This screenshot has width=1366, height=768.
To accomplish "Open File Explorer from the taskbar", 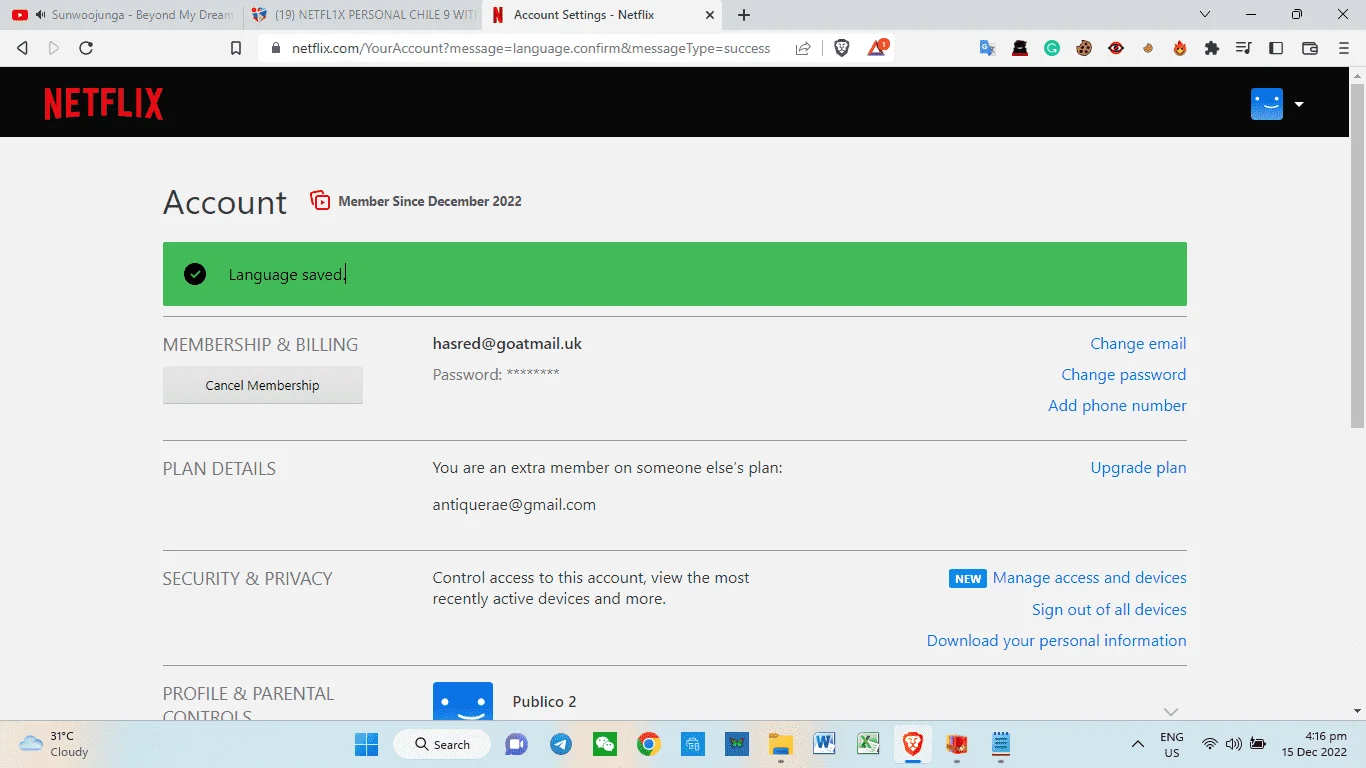I will click(780, 744).
